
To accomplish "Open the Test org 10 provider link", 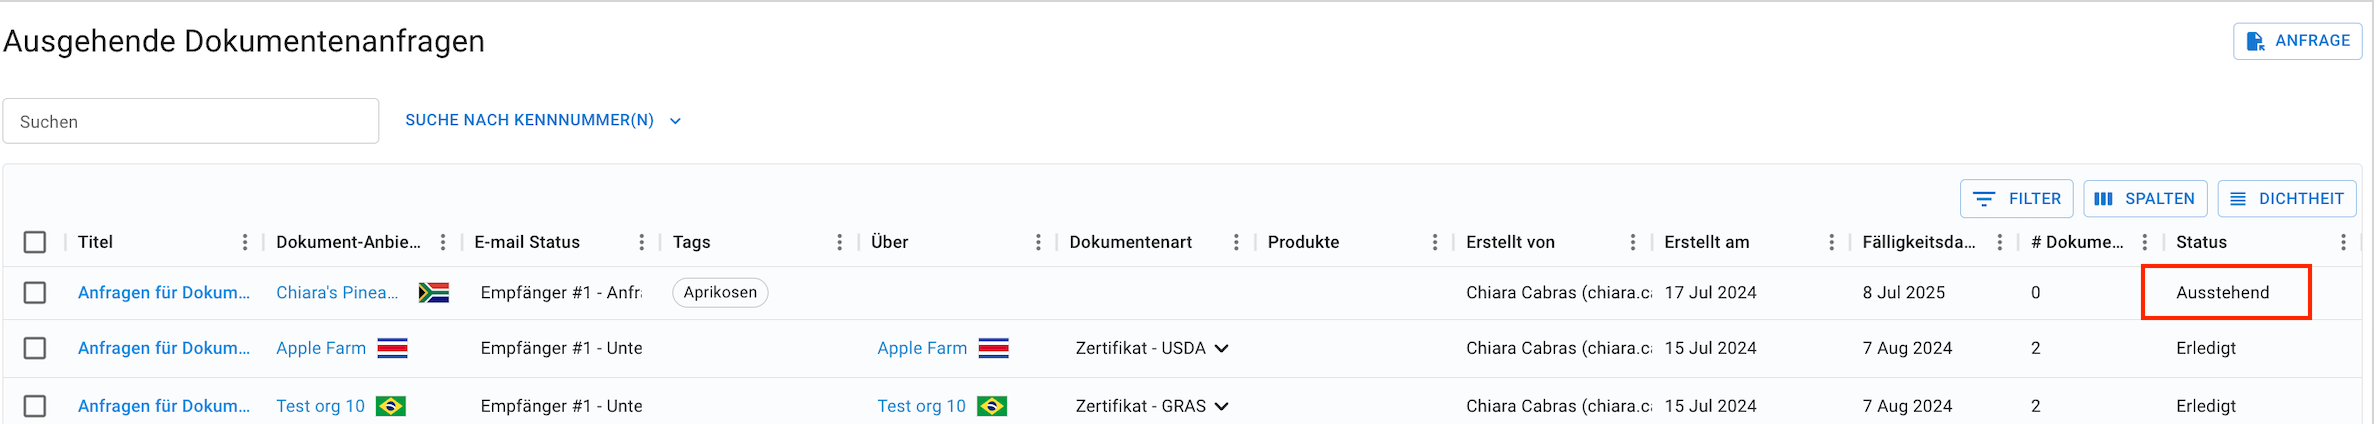I will coord(320,406).
